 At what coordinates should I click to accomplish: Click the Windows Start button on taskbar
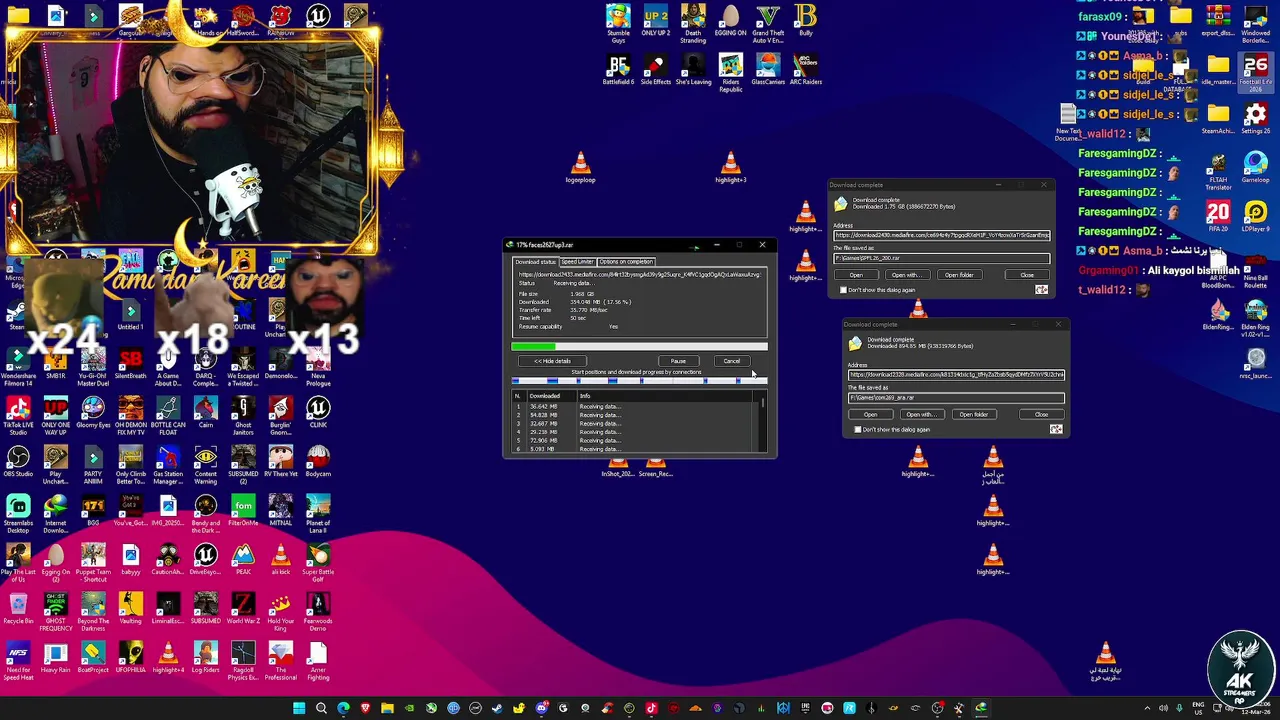[x=299, y=709]
